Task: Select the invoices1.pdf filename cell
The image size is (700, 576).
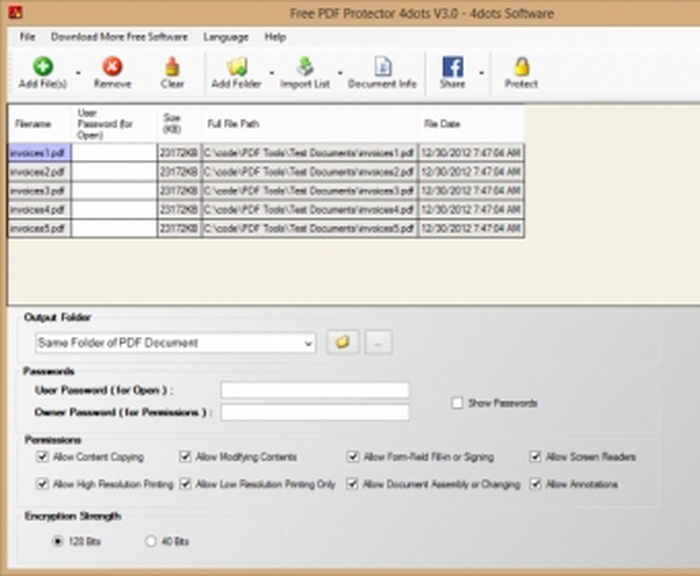Action: click(x=39, y=153)
